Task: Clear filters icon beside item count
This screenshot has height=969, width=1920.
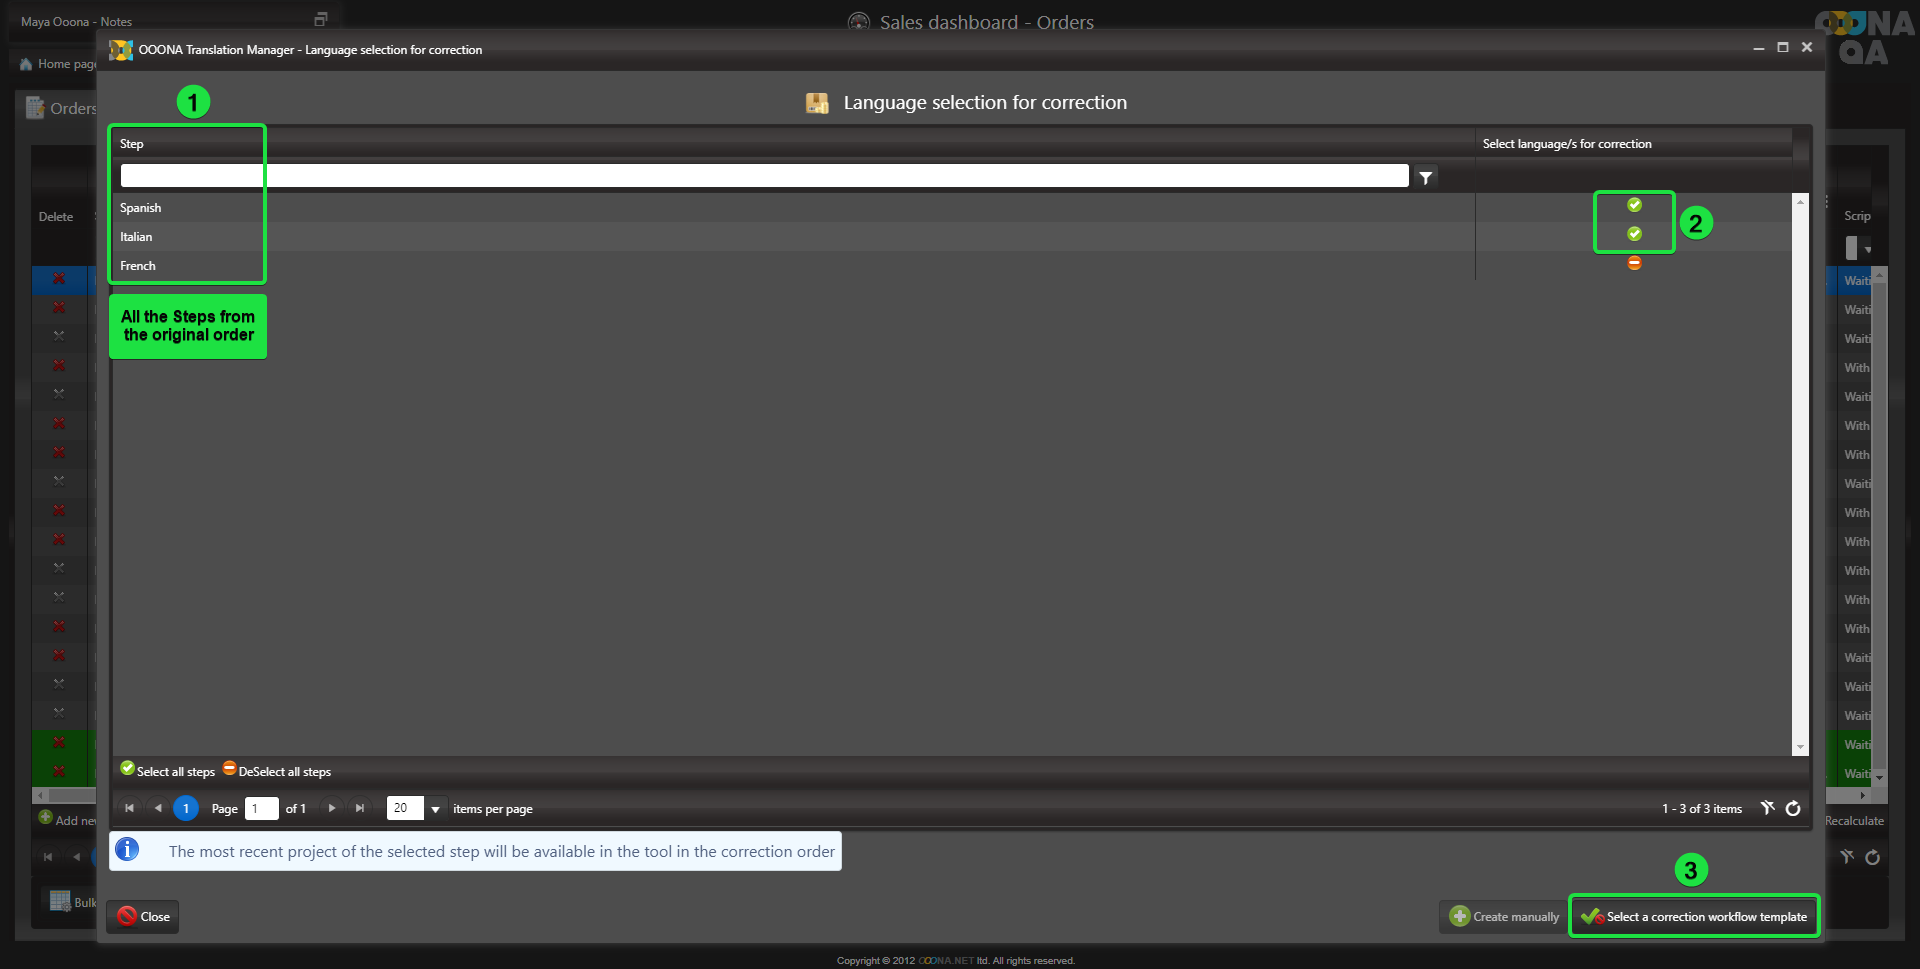Action: [x=1767, y=808]
